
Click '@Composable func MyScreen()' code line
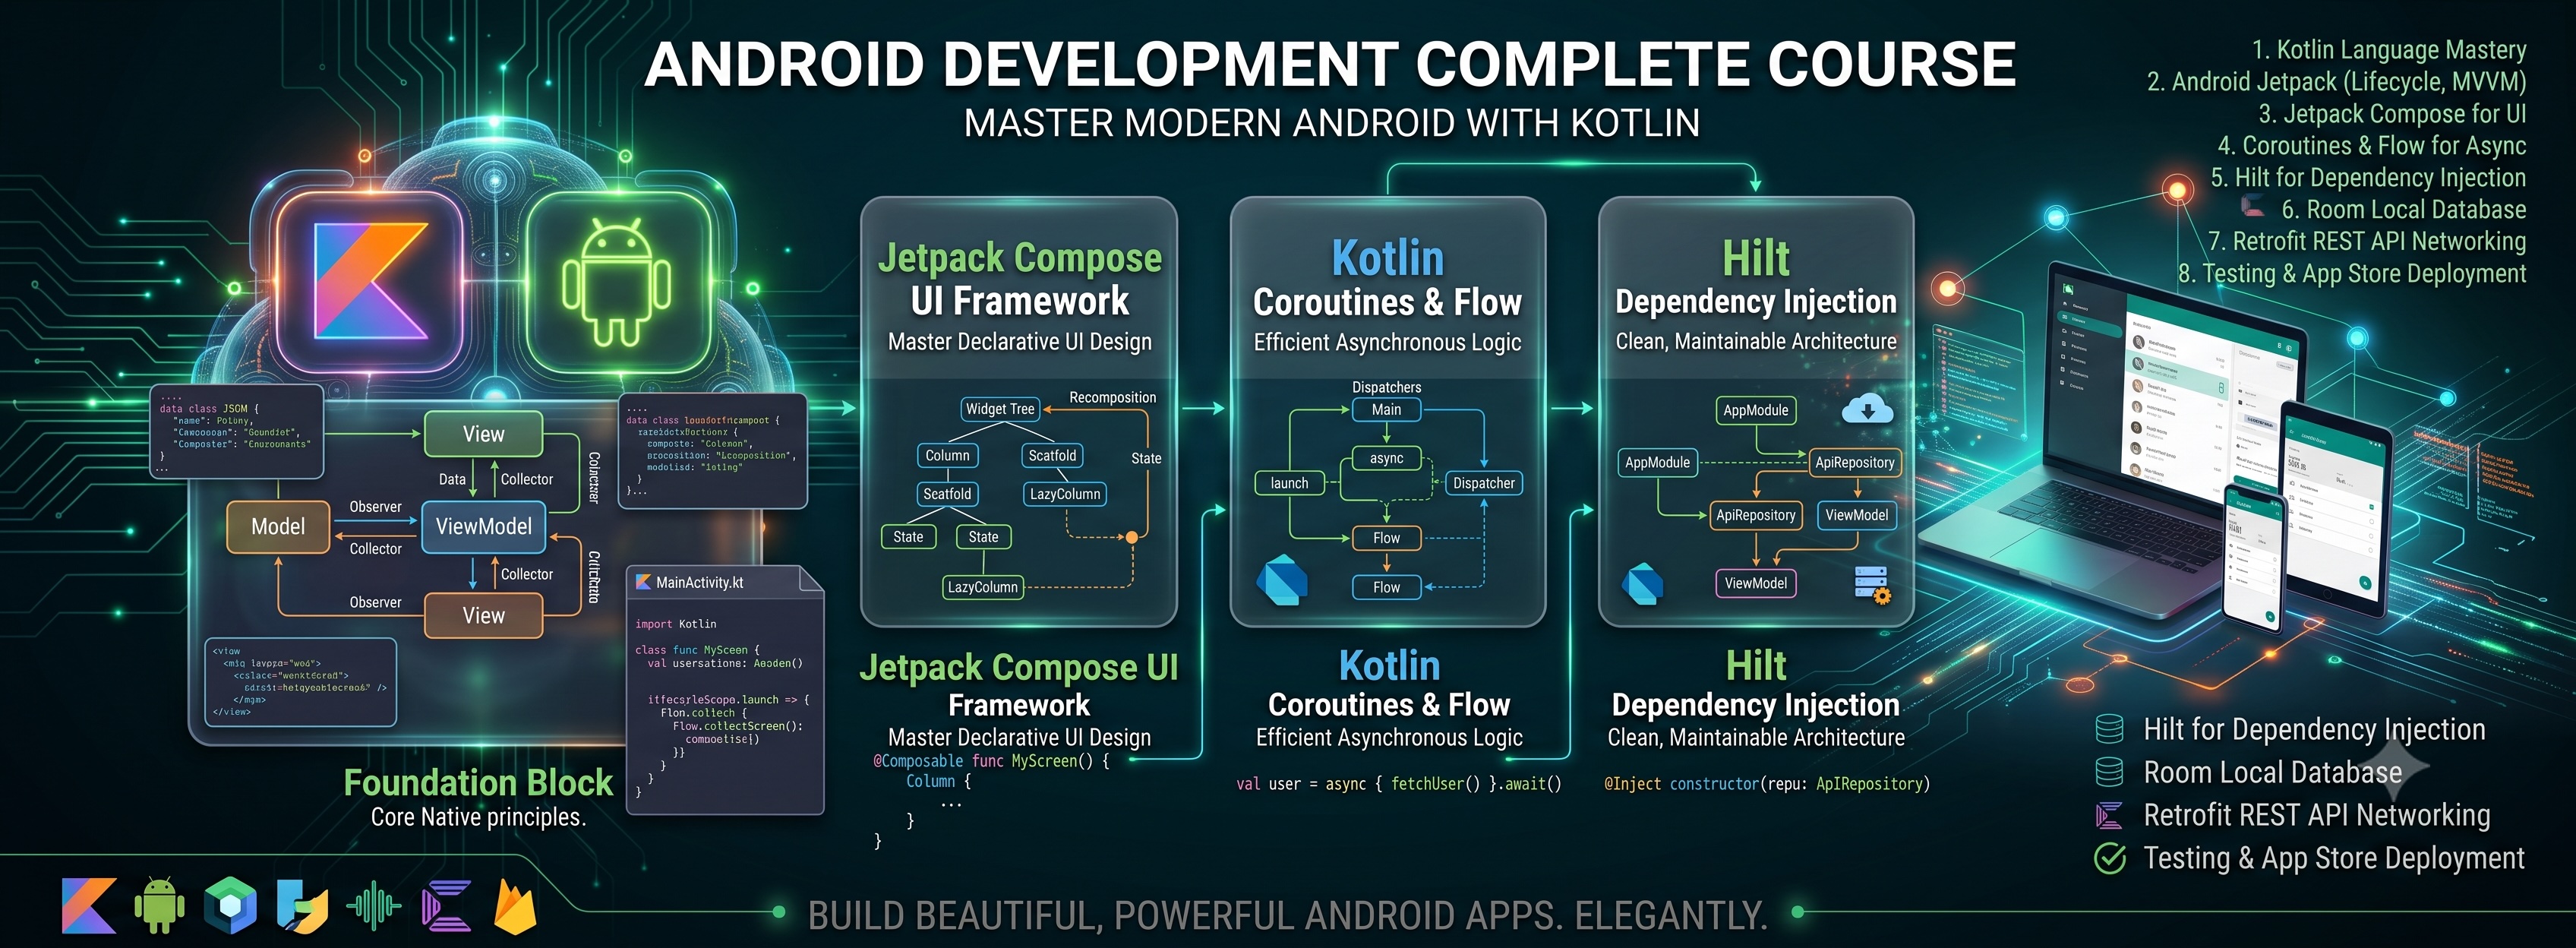tap(992, 761)
